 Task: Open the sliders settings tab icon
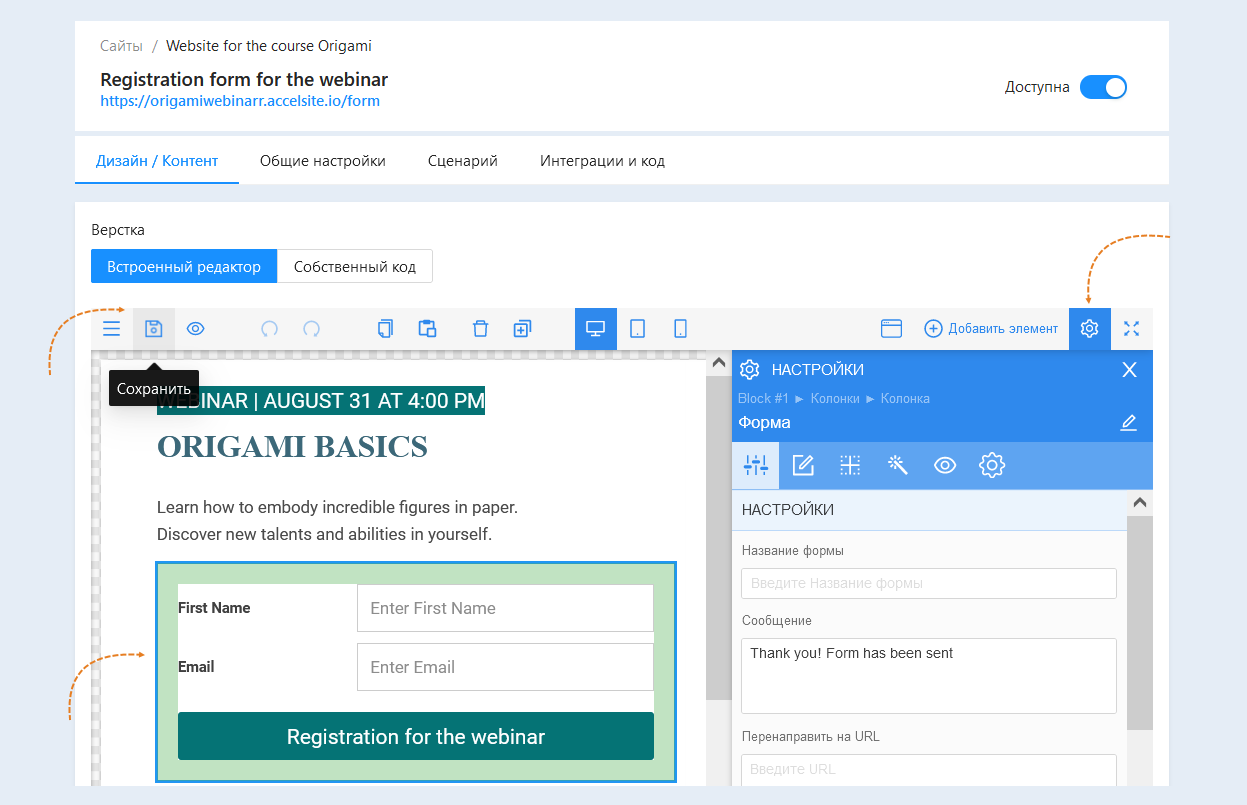tap(756, 465)
